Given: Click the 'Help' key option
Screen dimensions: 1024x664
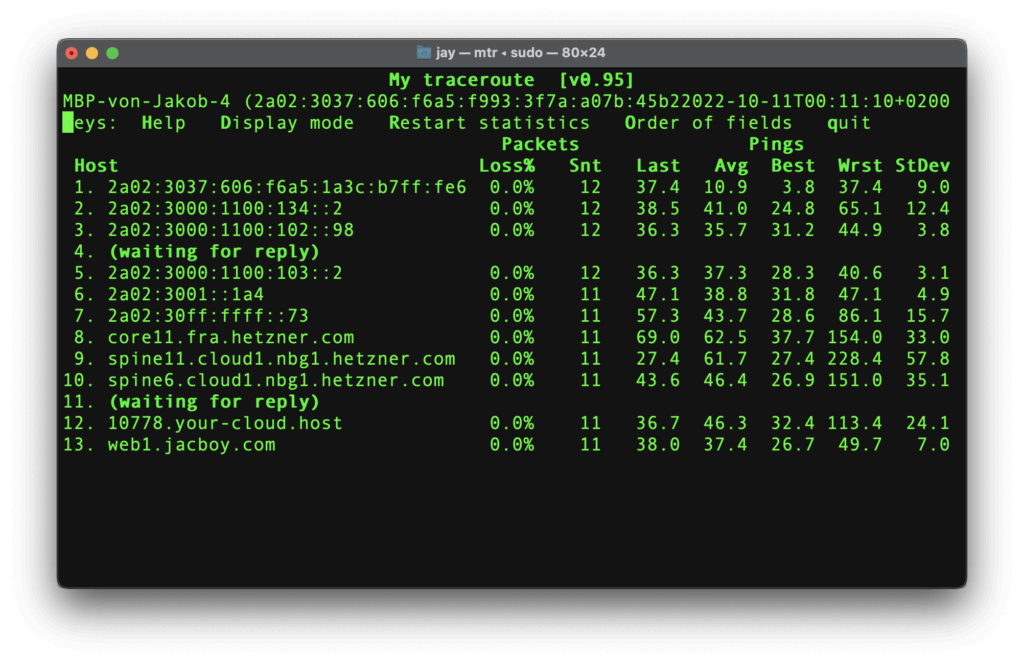Looking at the screenshot, I should [163, 123].
